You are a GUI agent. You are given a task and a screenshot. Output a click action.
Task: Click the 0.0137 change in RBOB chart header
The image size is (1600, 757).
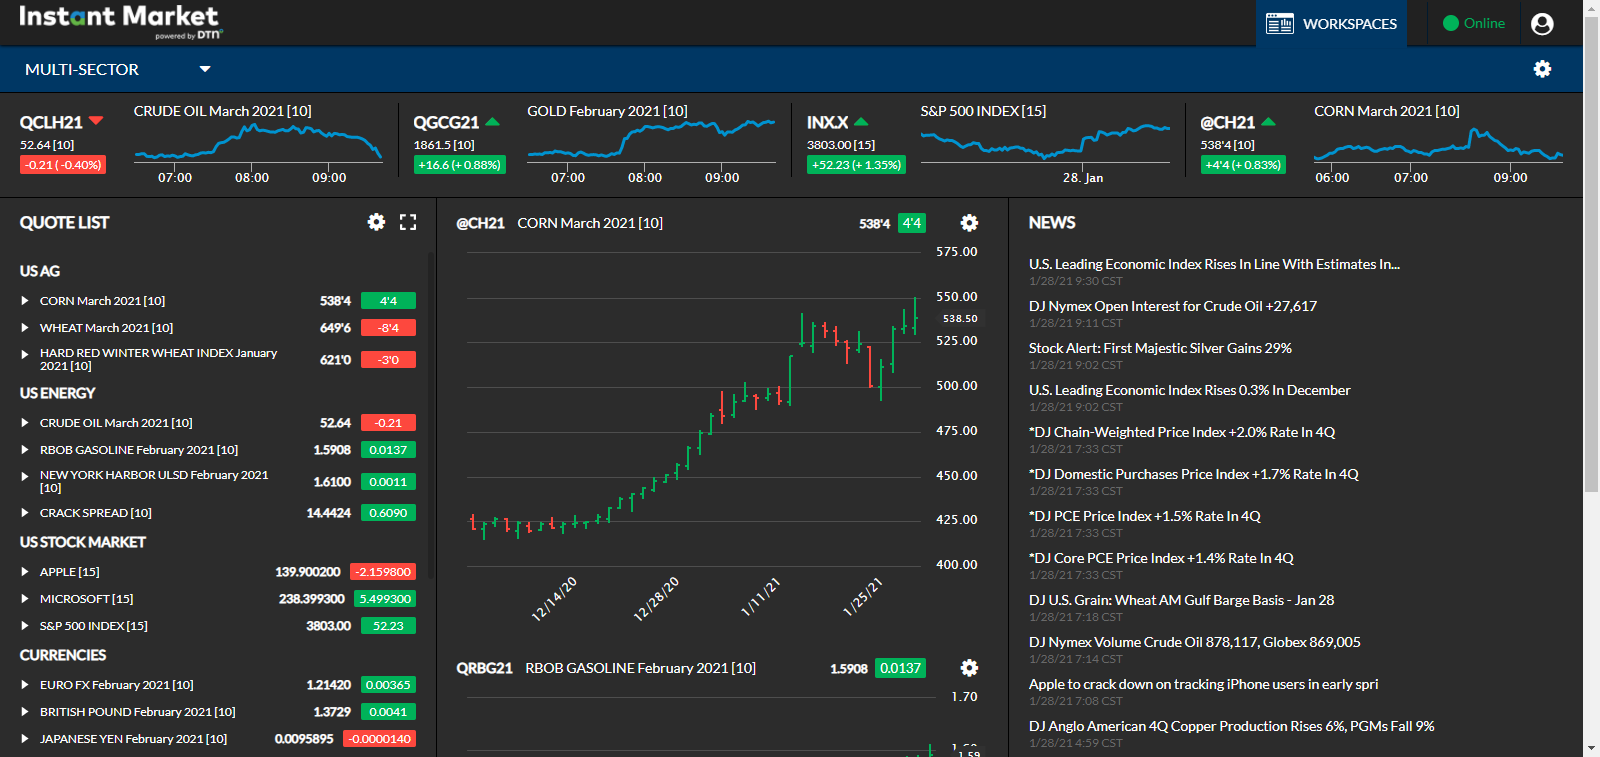pyautogui.click(x=900, y=668)
